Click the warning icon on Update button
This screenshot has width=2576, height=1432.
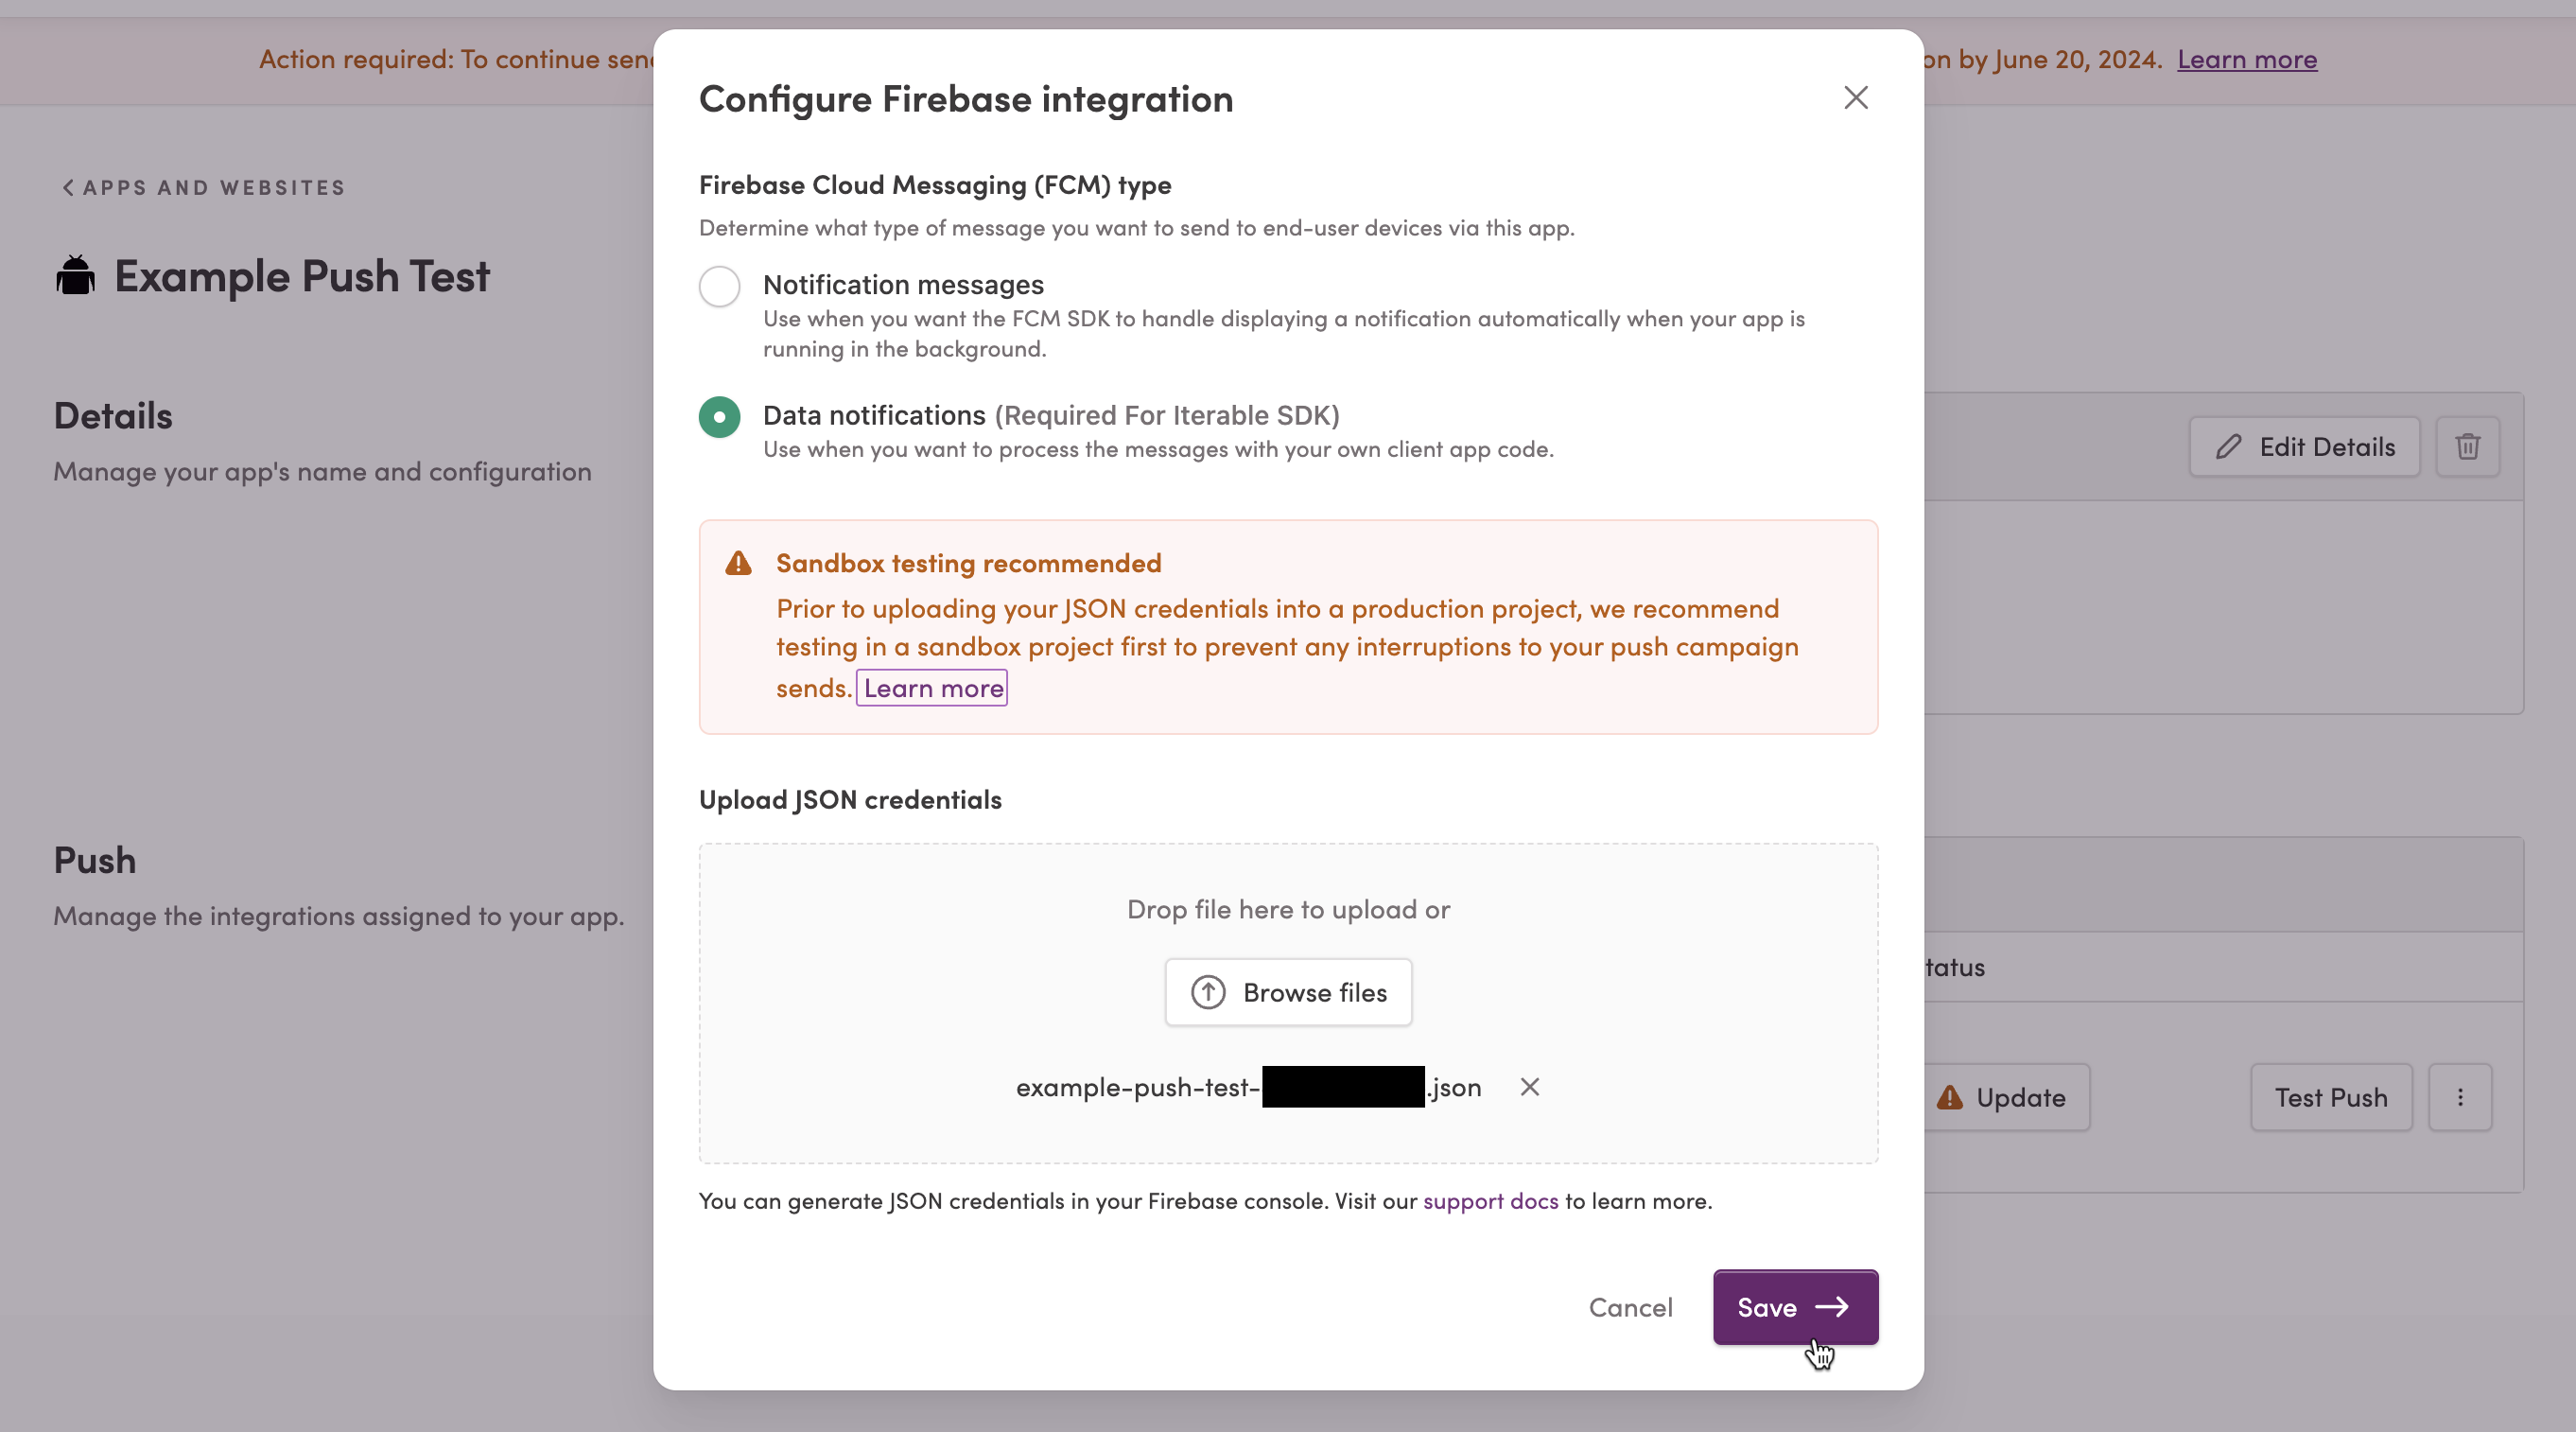[1949, 1098]
